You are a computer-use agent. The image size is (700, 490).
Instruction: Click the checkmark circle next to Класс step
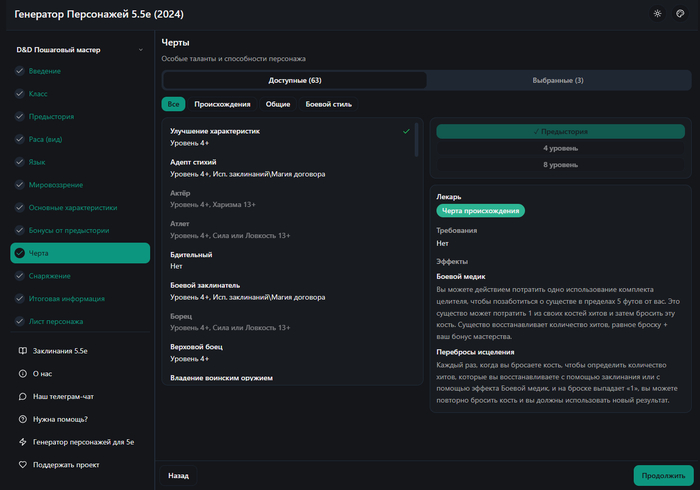(20, 94)
